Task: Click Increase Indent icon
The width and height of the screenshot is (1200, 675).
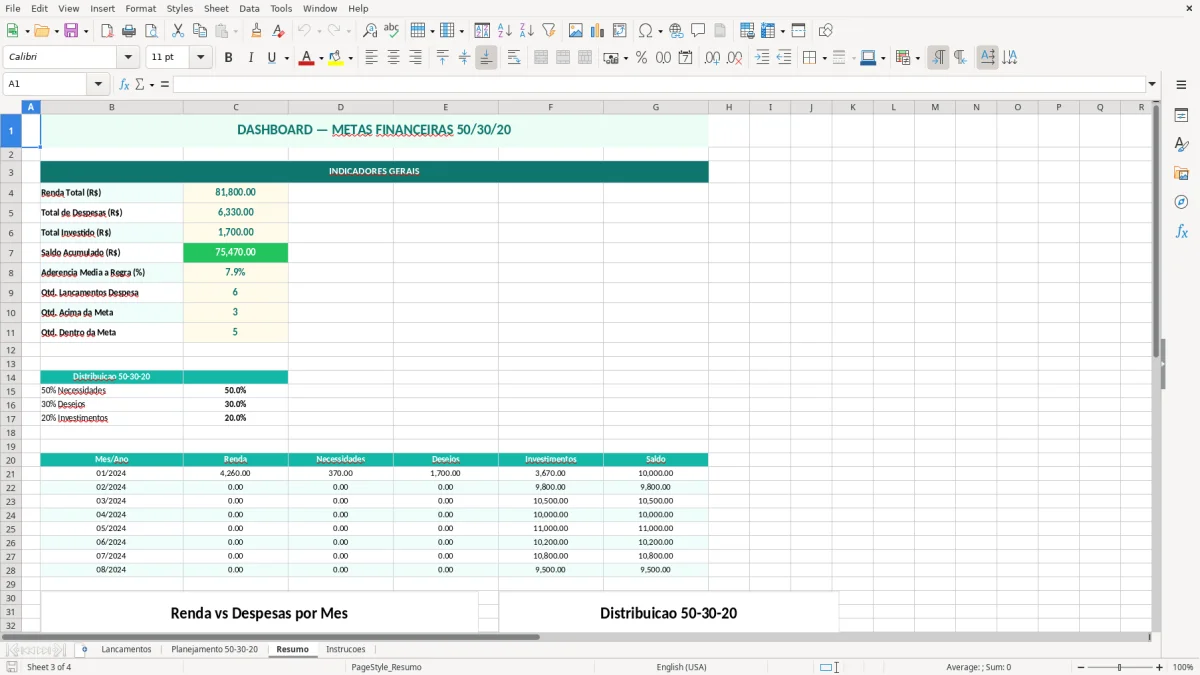Action: [x=762, y=58]
